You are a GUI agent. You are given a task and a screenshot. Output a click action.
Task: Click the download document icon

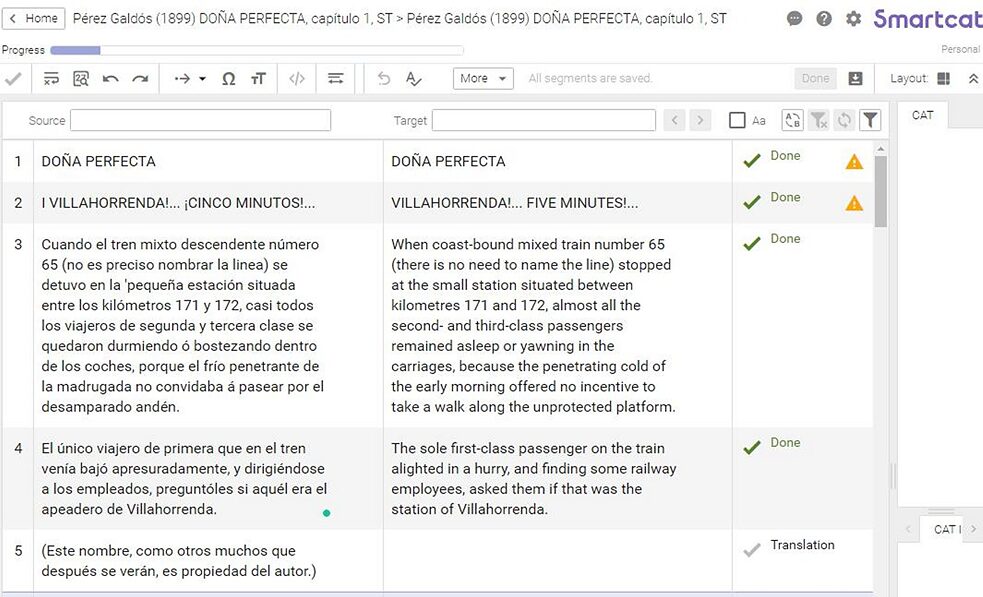coord(855,79)
